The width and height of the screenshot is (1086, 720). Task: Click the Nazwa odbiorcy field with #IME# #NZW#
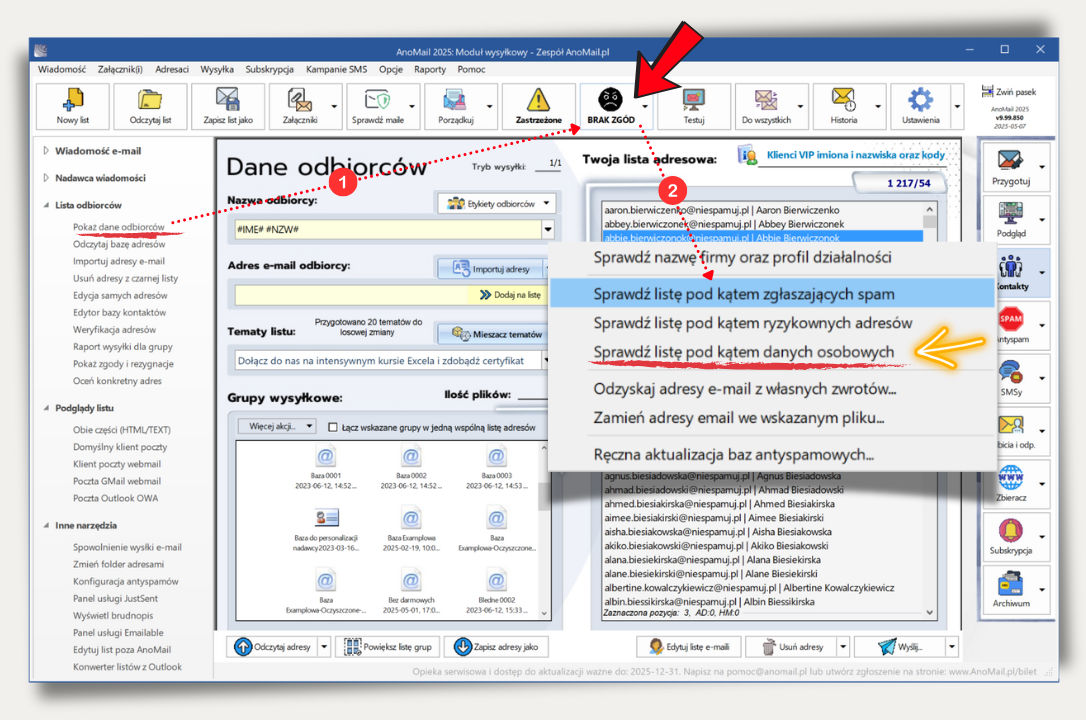pyautogui.click(x=389, y=229)
